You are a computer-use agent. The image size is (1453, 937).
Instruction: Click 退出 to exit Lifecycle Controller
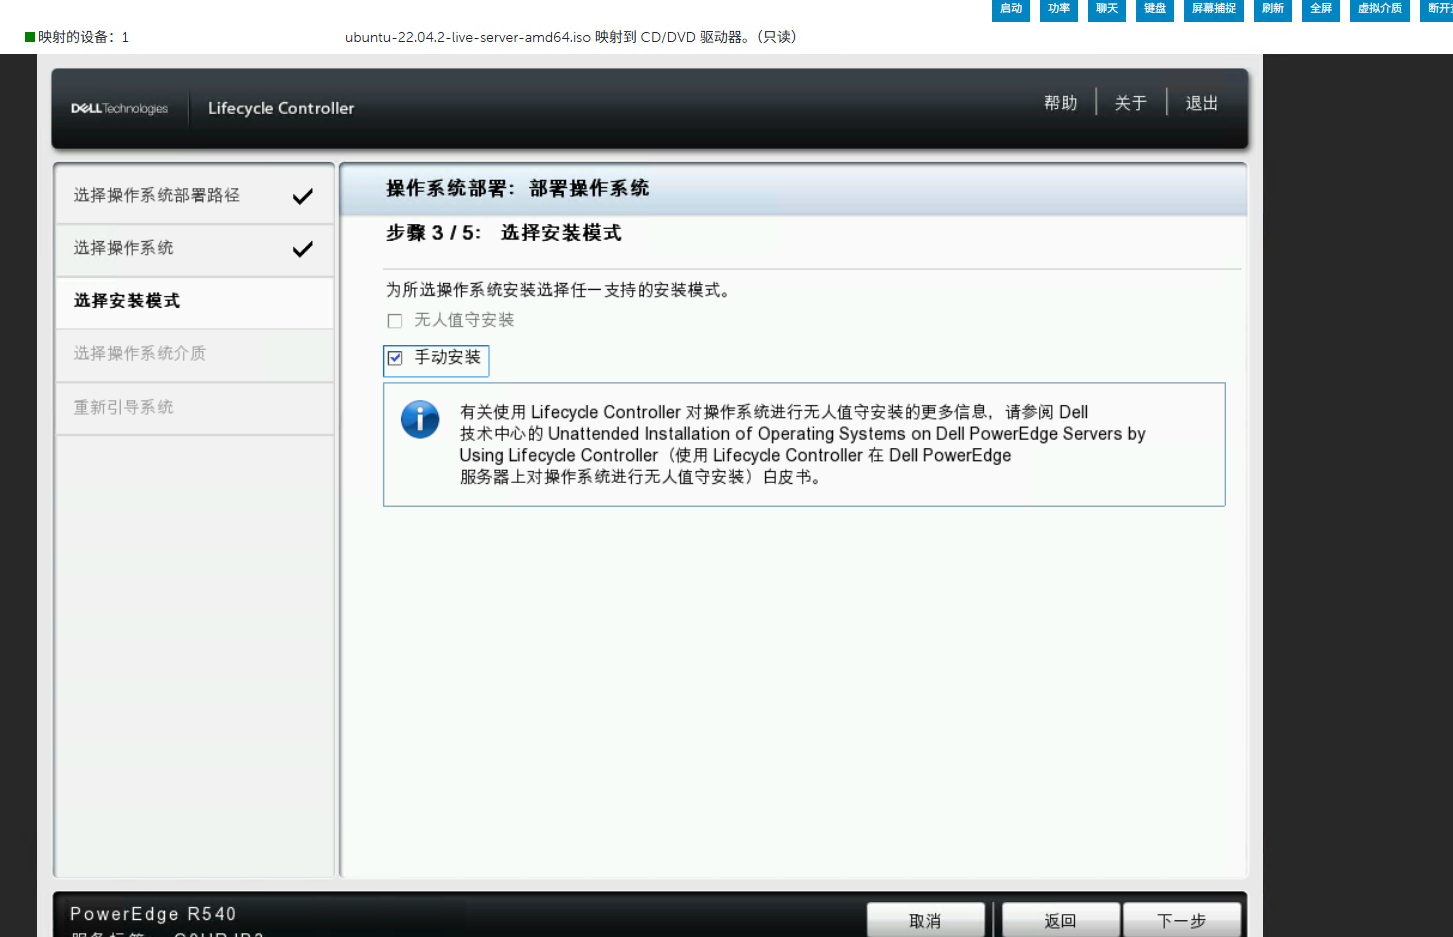[1201, 103]
